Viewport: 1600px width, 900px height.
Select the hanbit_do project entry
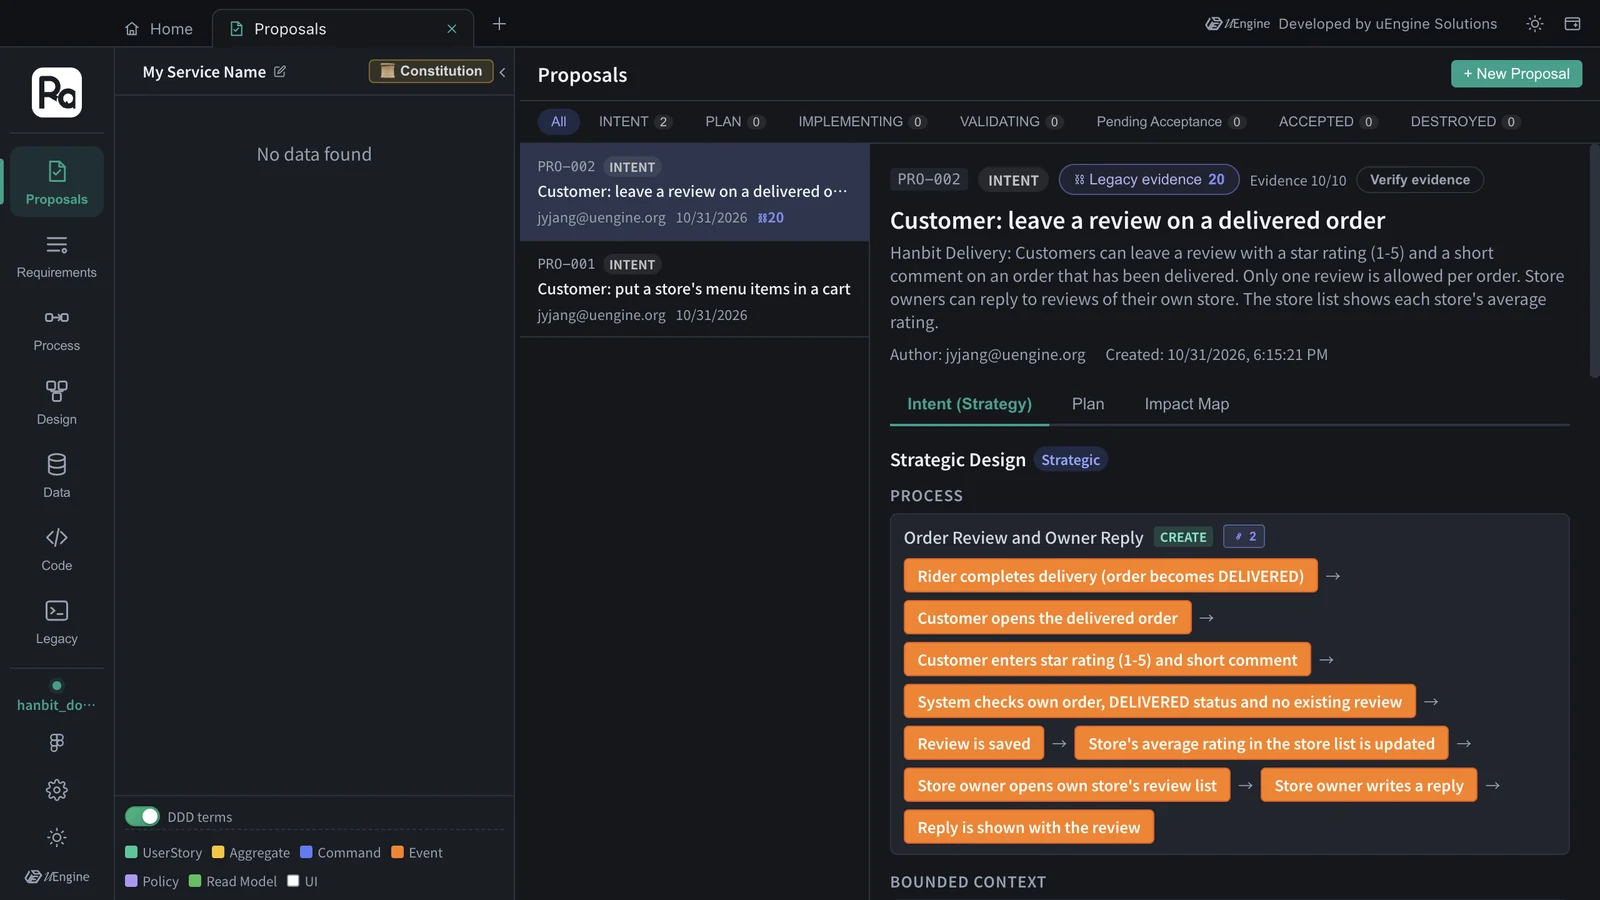coord(57,696)
